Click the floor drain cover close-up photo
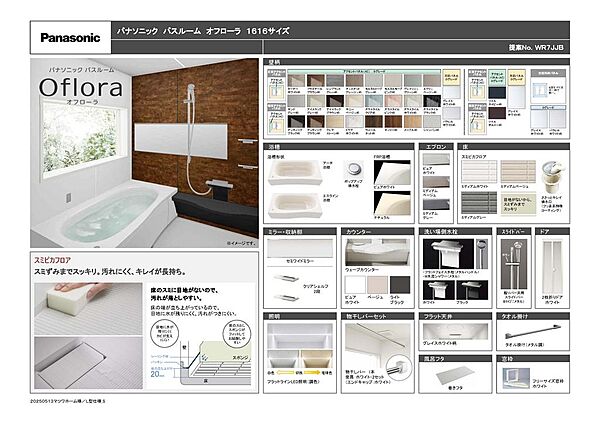This screenshot has width=600, height=424. (x=88, y=363)
